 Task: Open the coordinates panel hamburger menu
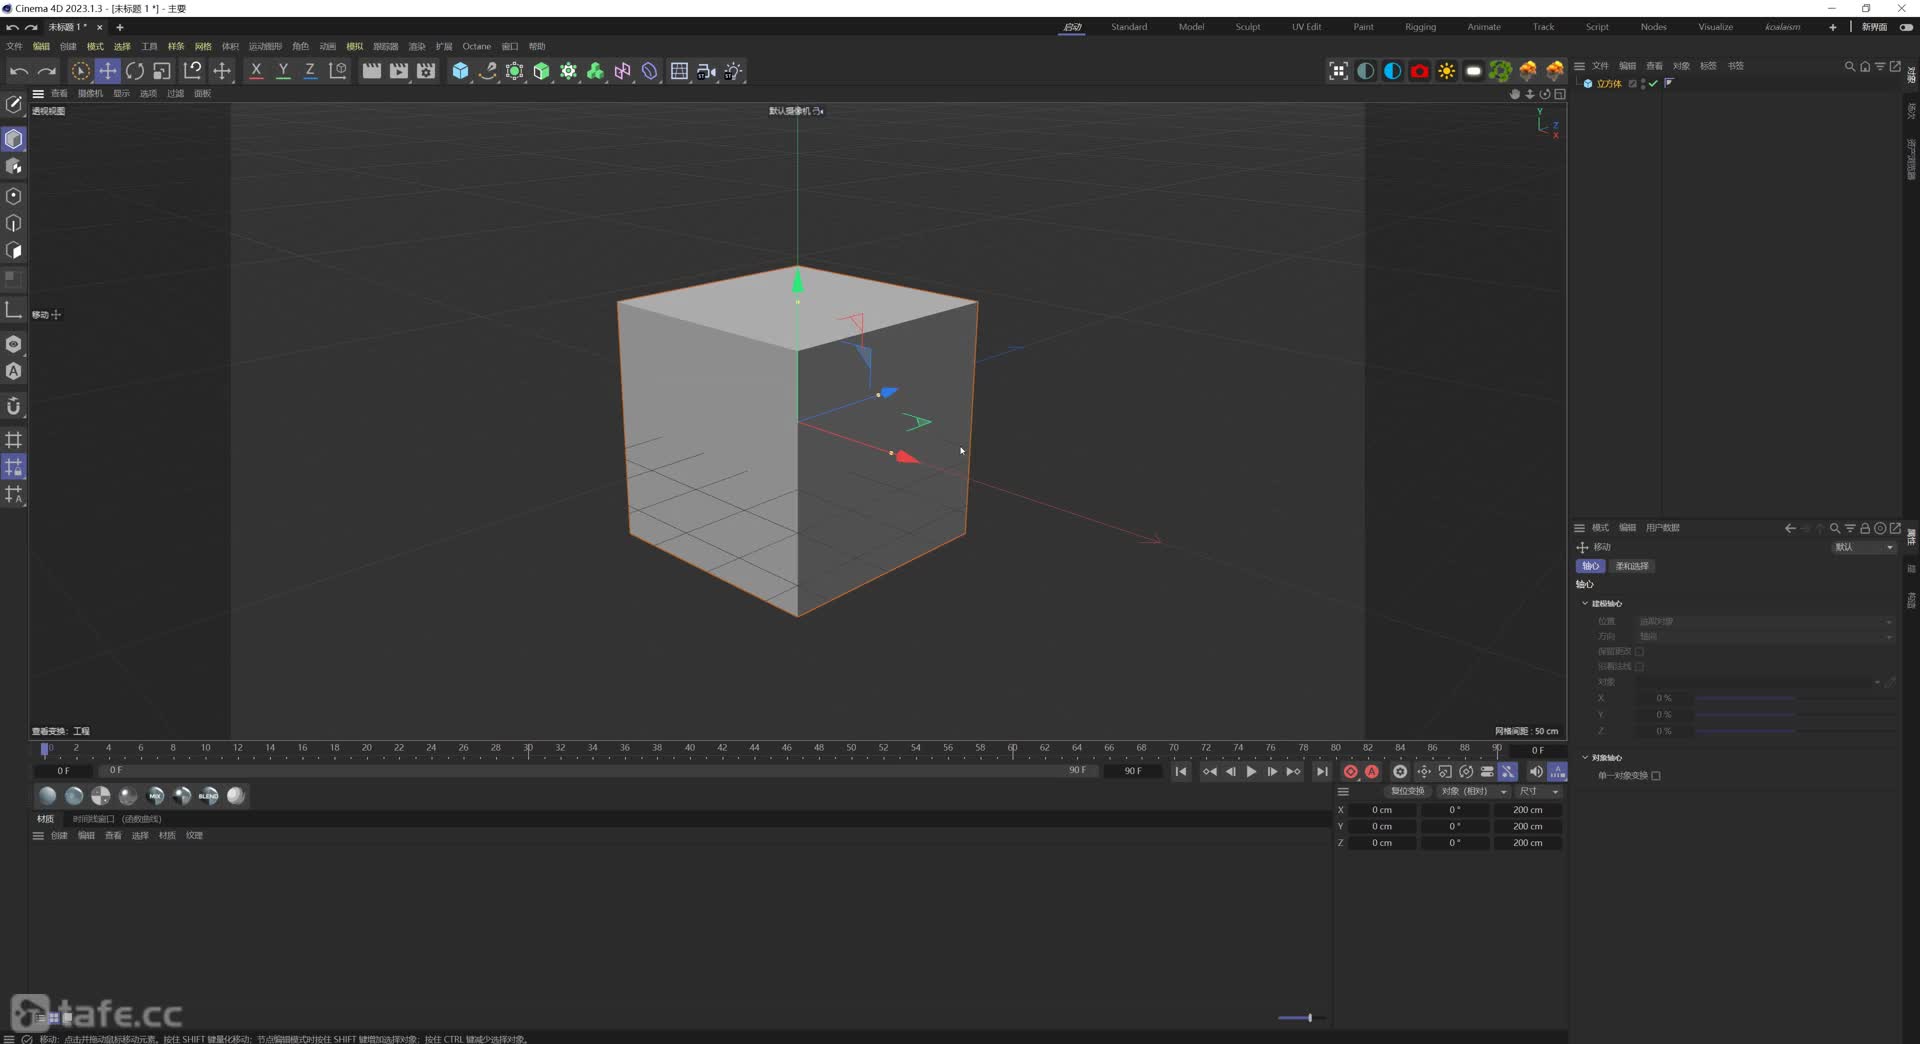(x=1344, y=791)
